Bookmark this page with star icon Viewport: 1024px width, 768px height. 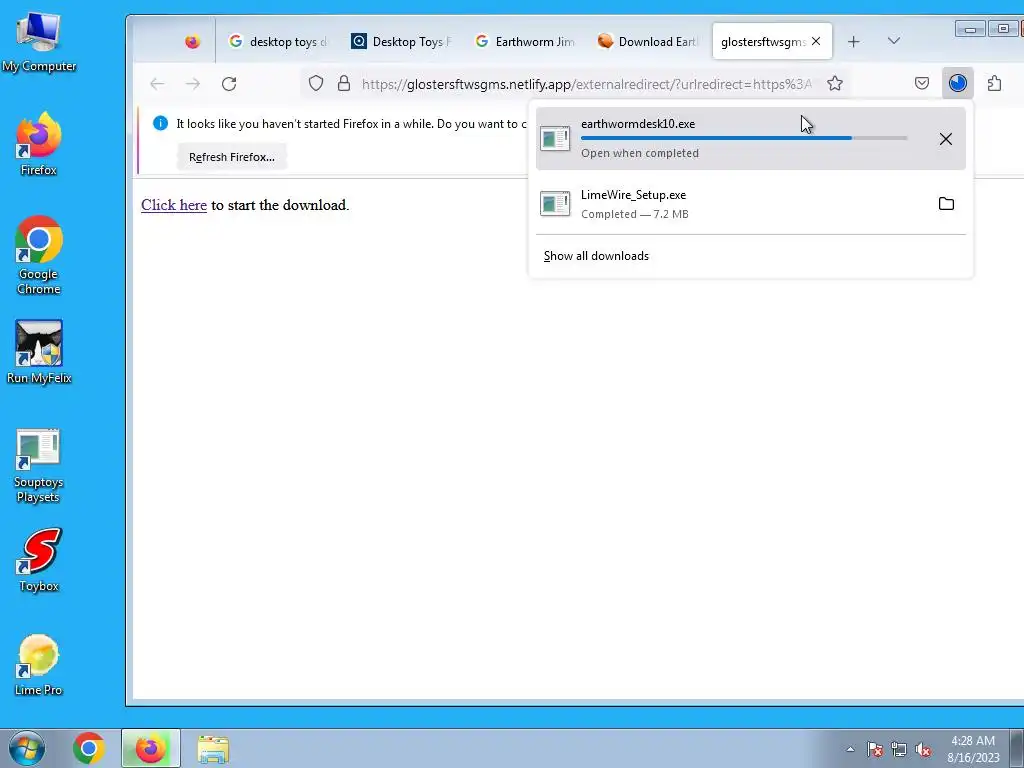835,84
